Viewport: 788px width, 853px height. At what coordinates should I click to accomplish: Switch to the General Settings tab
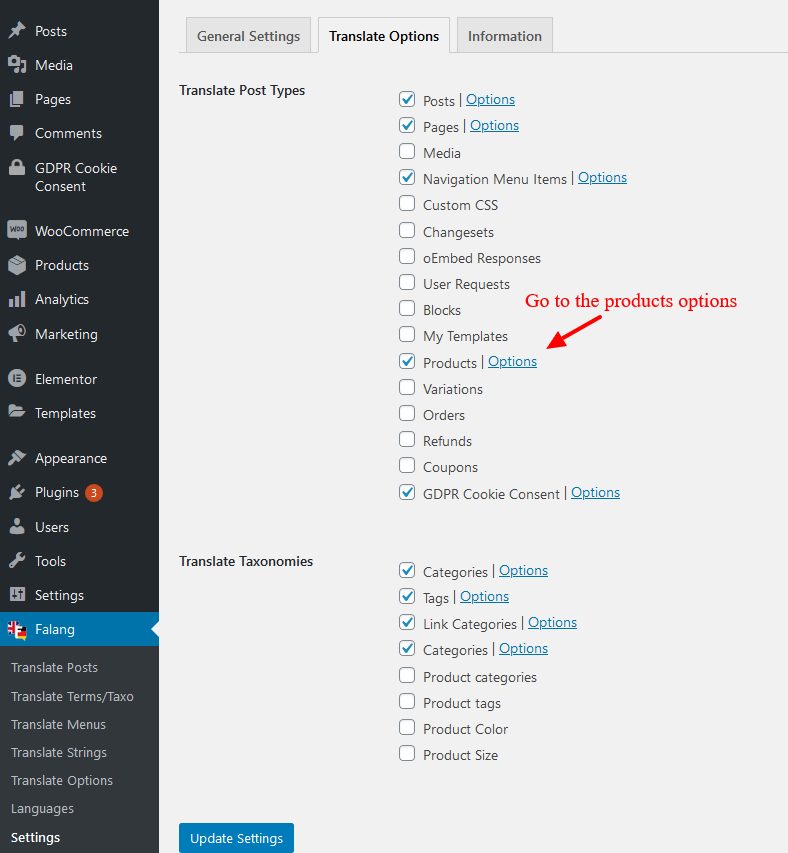click(x=249, y=36)
